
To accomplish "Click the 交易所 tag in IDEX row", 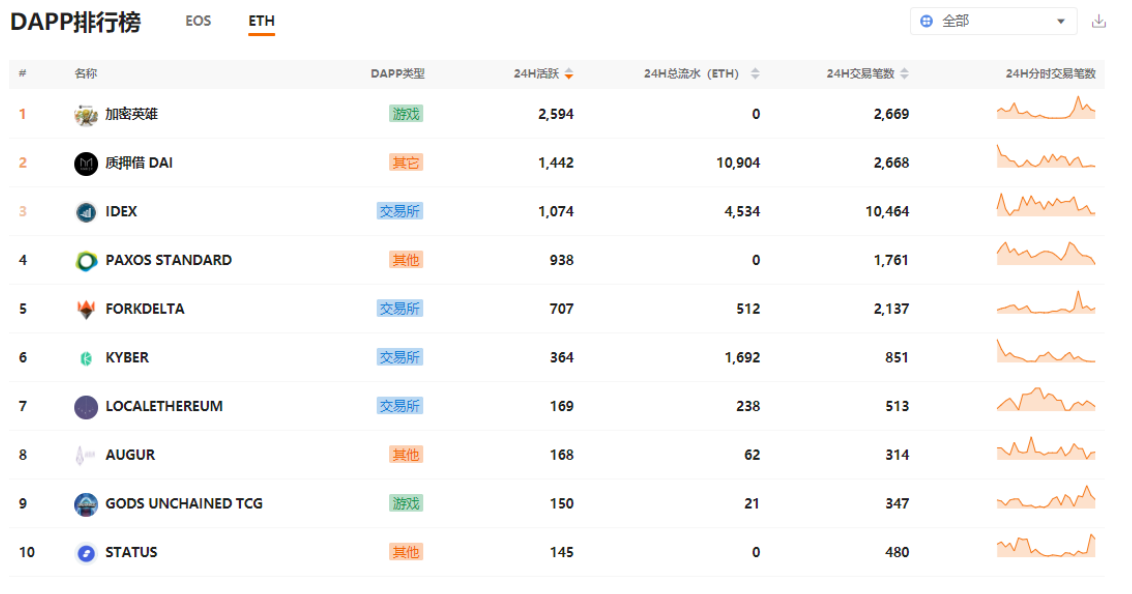I will (x=400, y=211).
